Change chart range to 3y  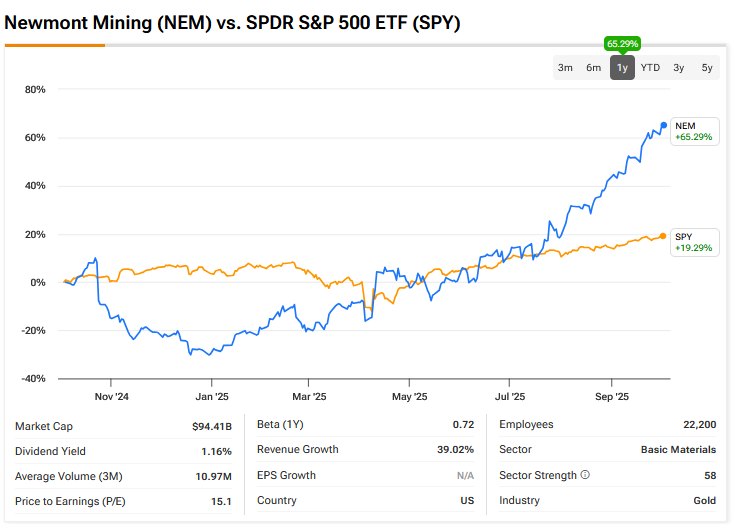click(x=679, y=68)
